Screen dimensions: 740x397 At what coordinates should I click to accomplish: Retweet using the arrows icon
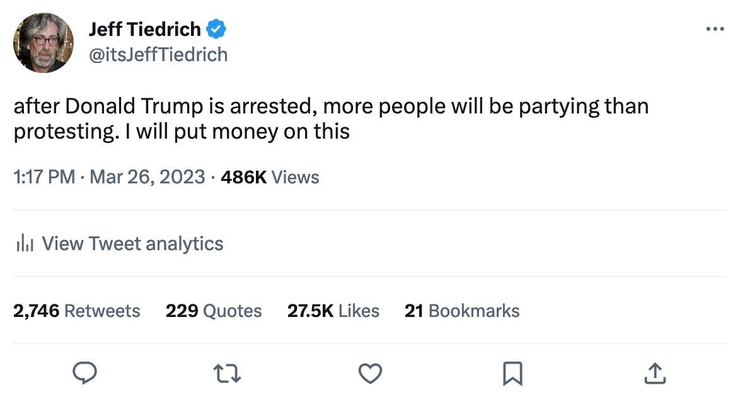pyautogui.click(x=227, y=373)
